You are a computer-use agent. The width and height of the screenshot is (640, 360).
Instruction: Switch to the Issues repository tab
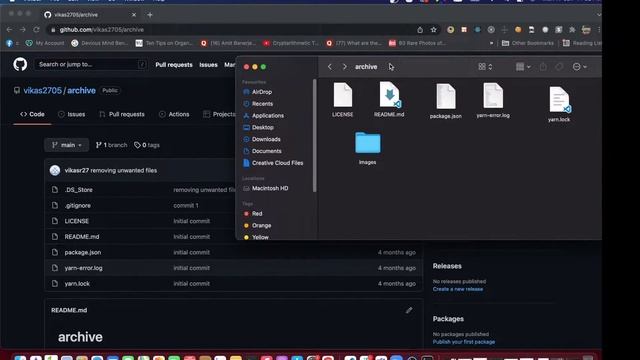(72, 114)
